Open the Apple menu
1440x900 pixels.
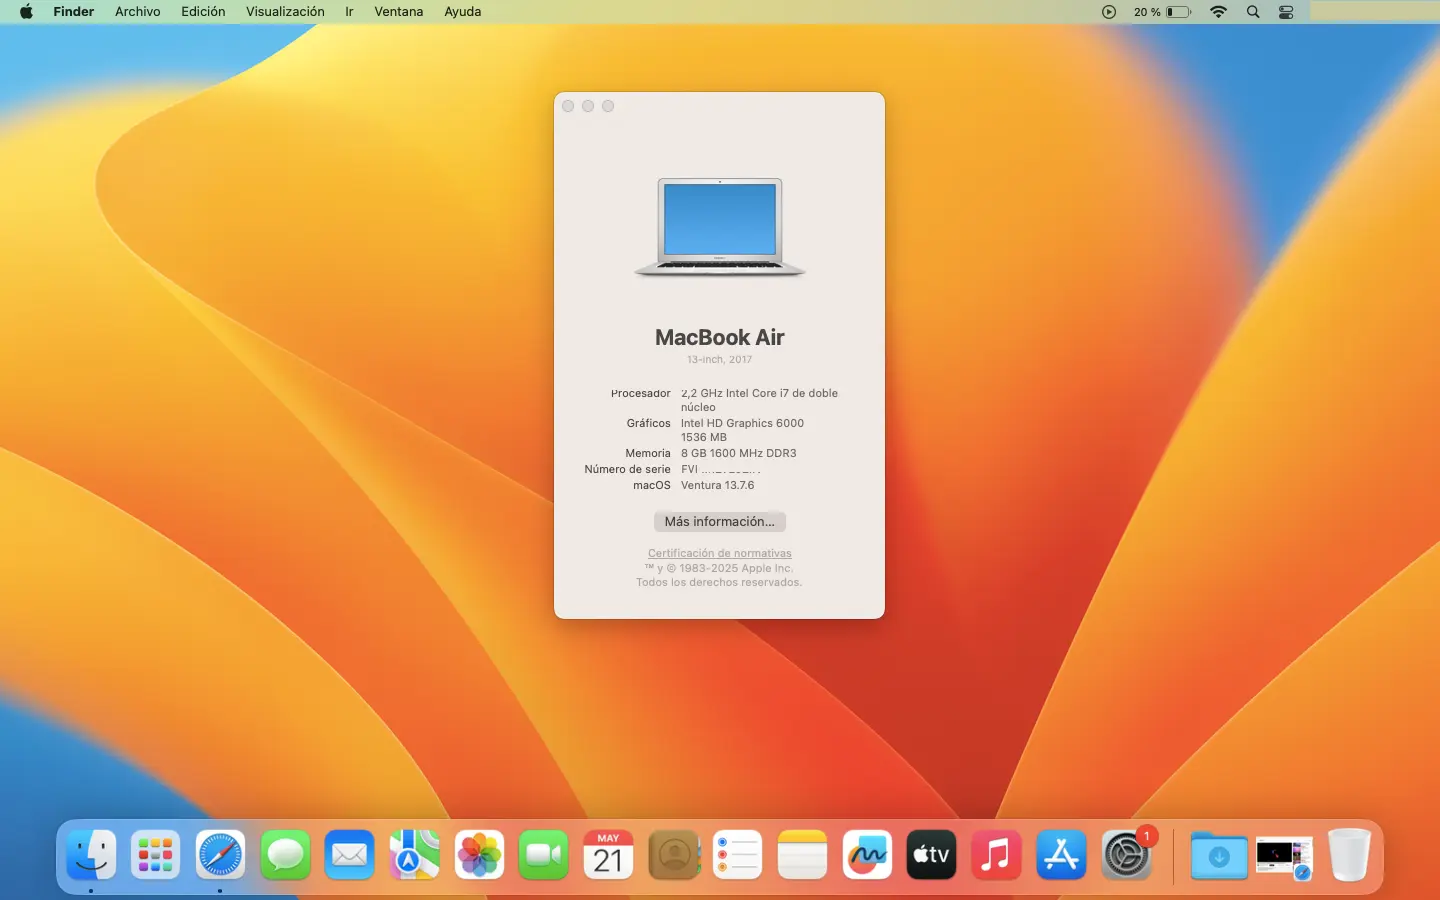pos(26,12)
